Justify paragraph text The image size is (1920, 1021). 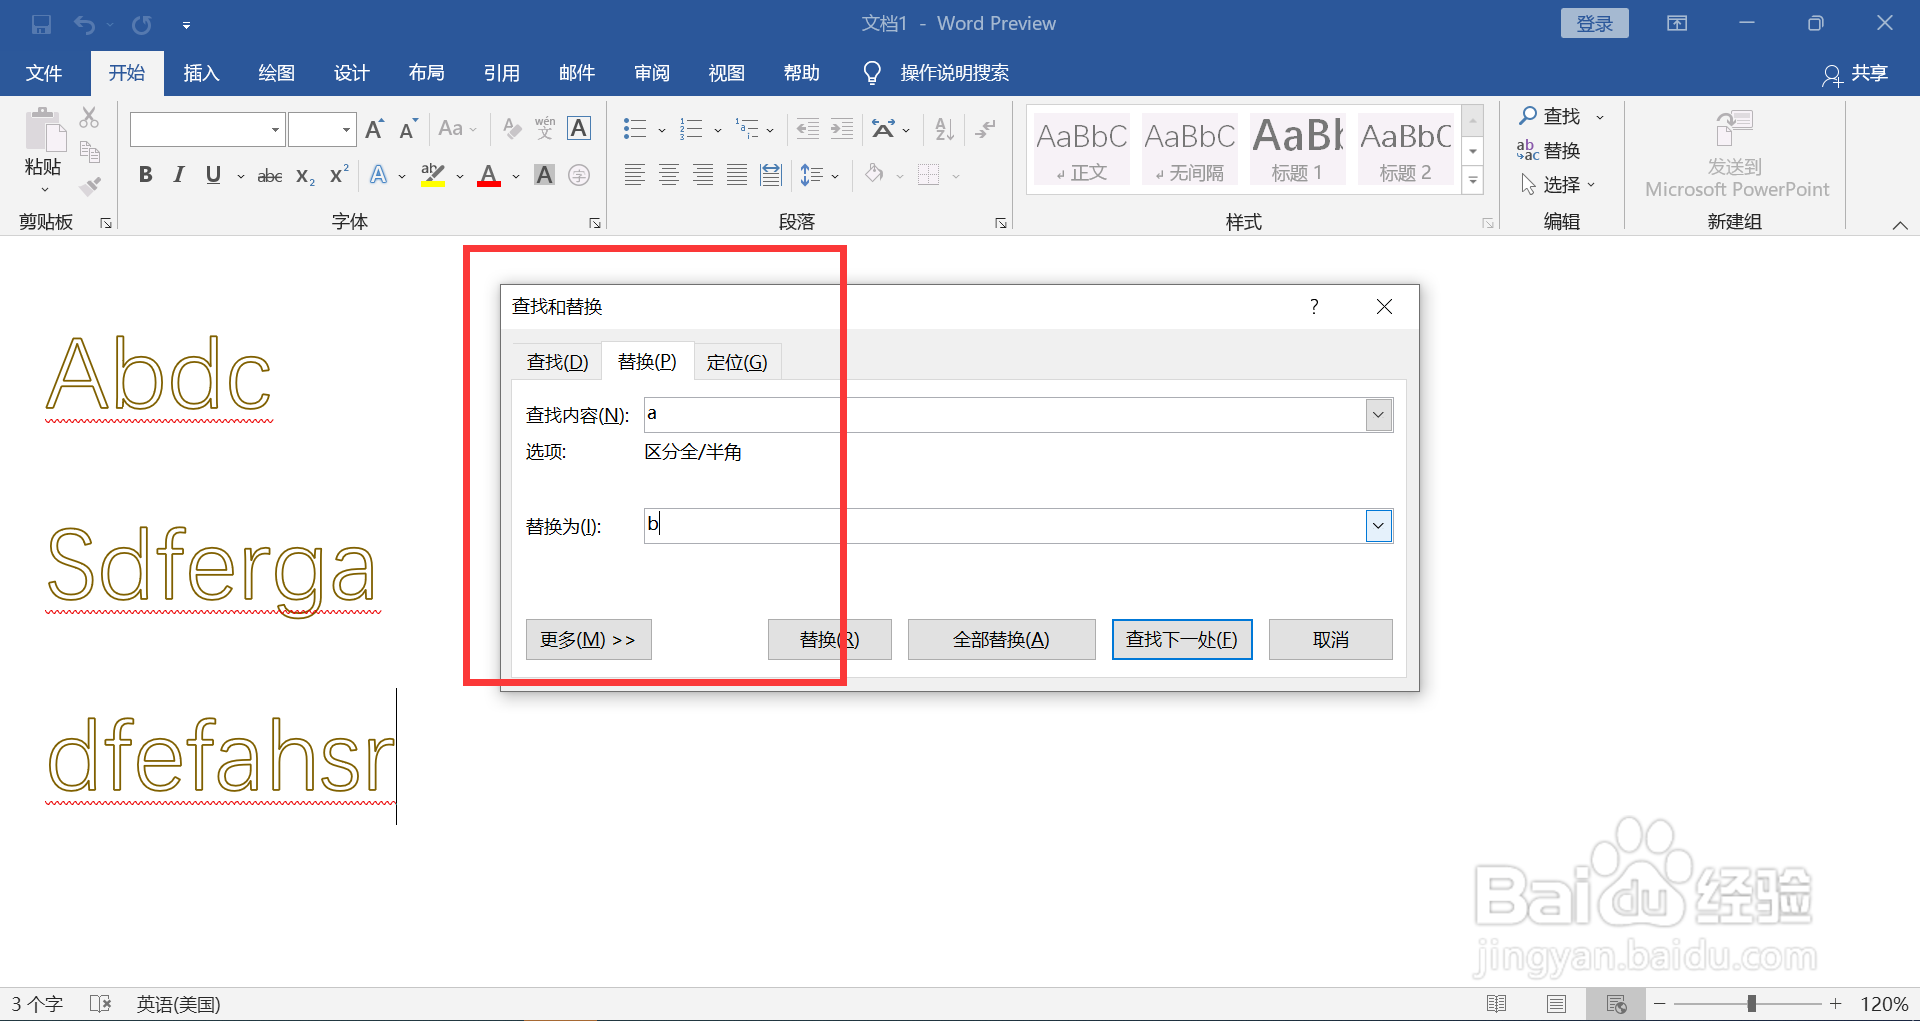[x=737, y=175]
